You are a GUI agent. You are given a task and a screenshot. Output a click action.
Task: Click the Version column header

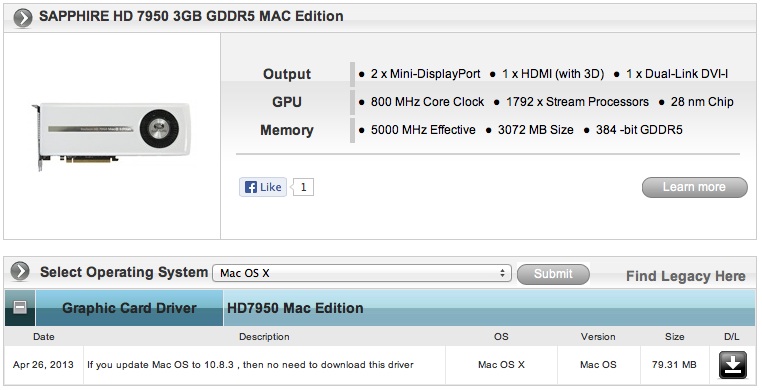click(598, 337)
